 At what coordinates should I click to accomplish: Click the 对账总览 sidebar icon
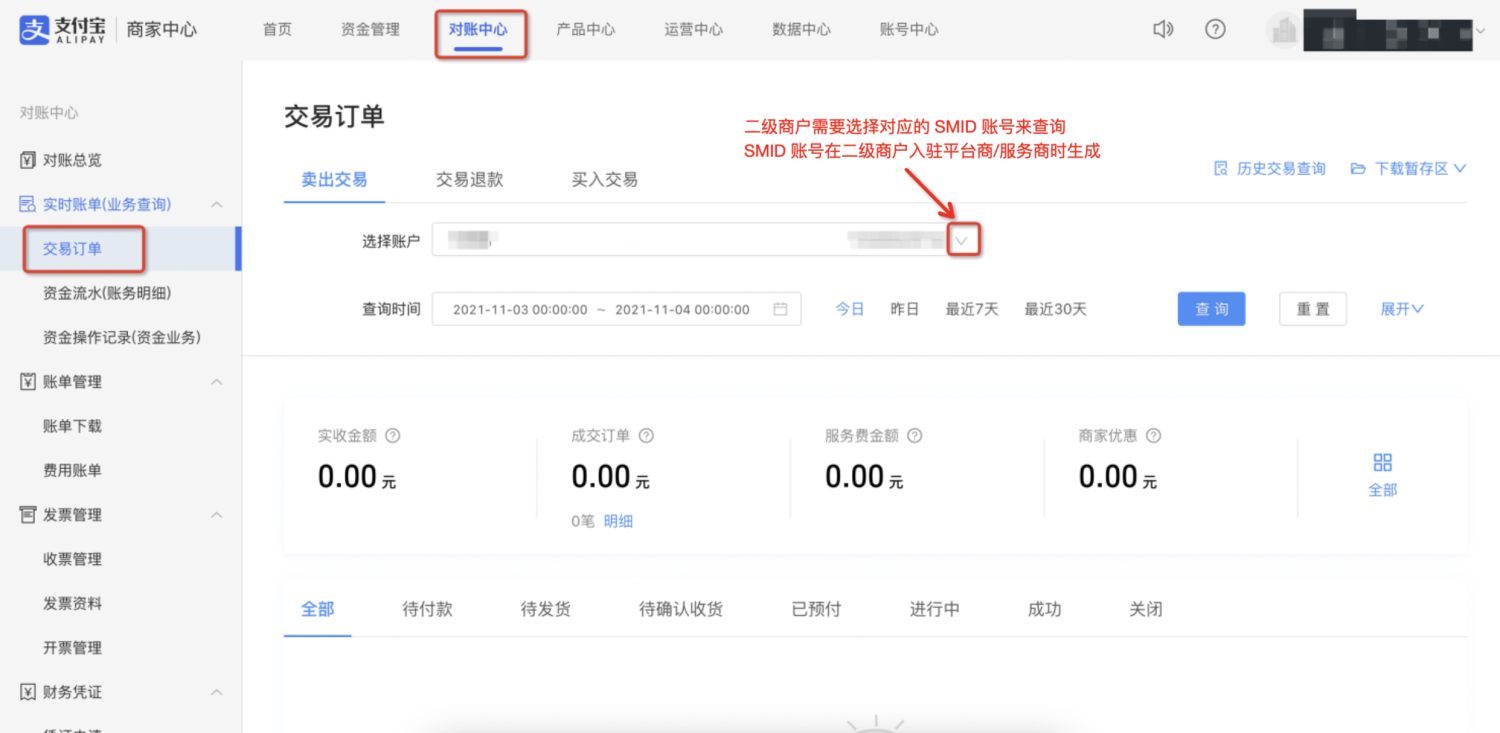[x=28, y=160]
